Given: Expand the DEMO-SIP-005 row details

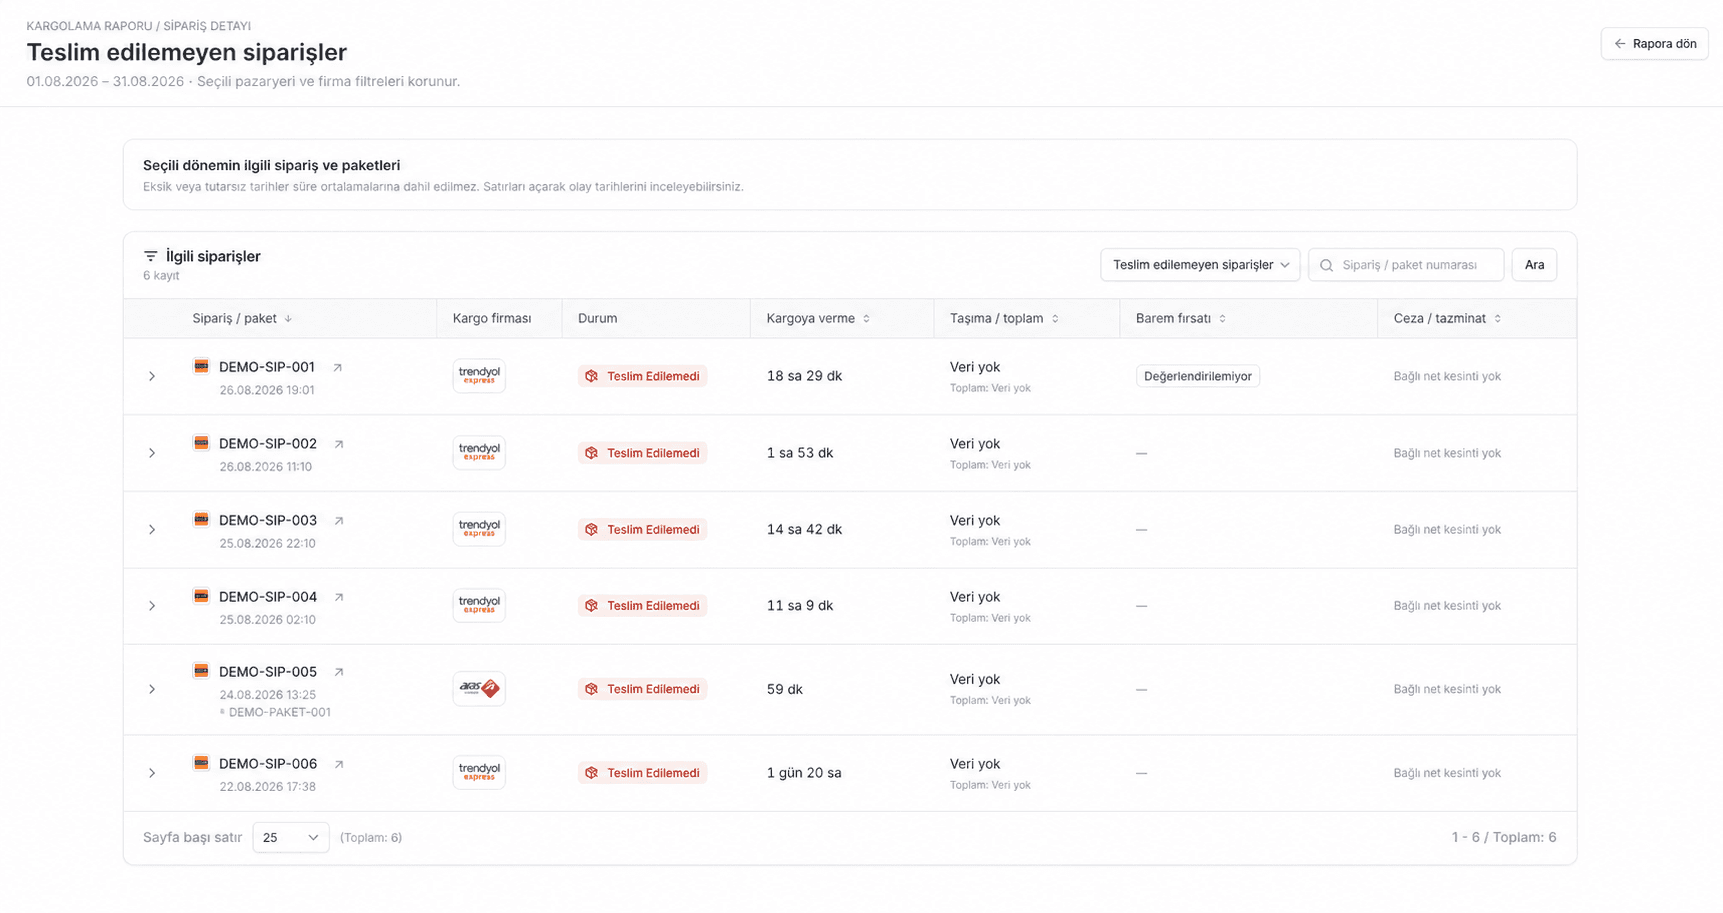Looking at the screenshot, I should [152, 689].
